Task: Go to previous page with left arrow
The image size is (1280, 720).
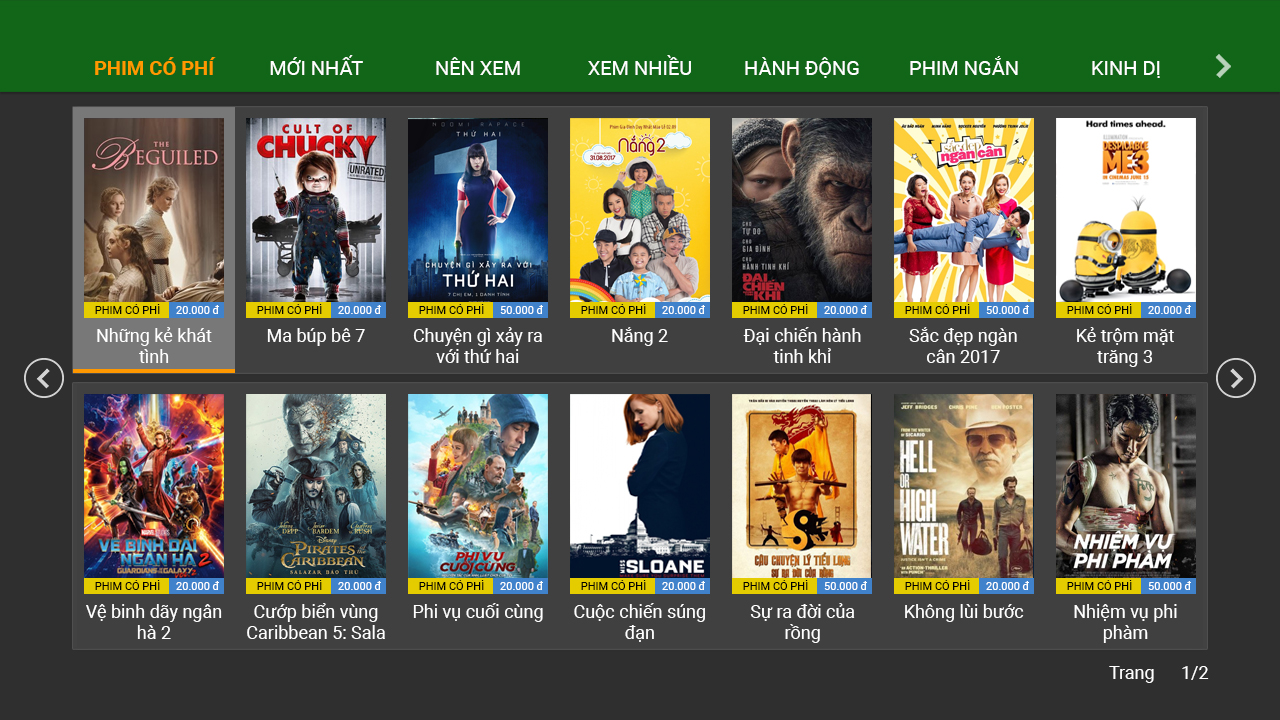Action: coord(44,378)
